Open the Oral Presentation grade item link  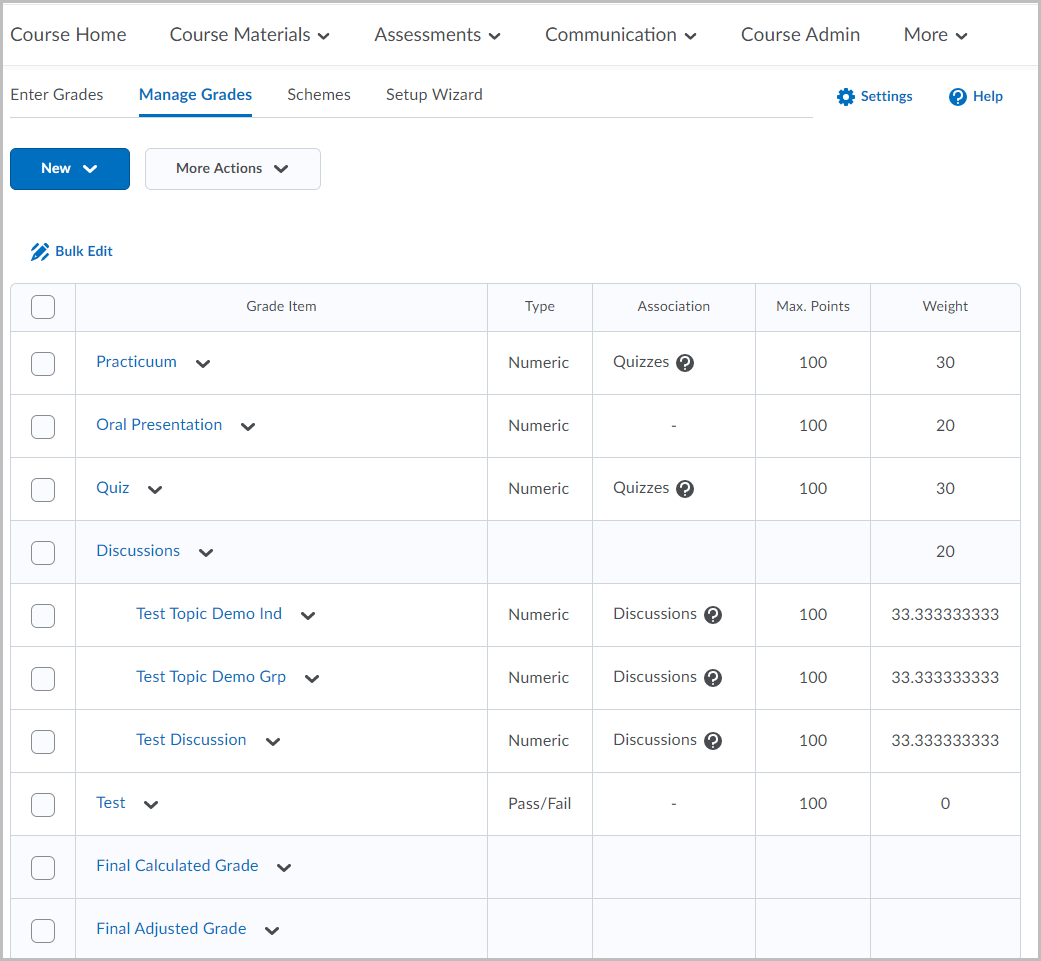tap(159, 425)
